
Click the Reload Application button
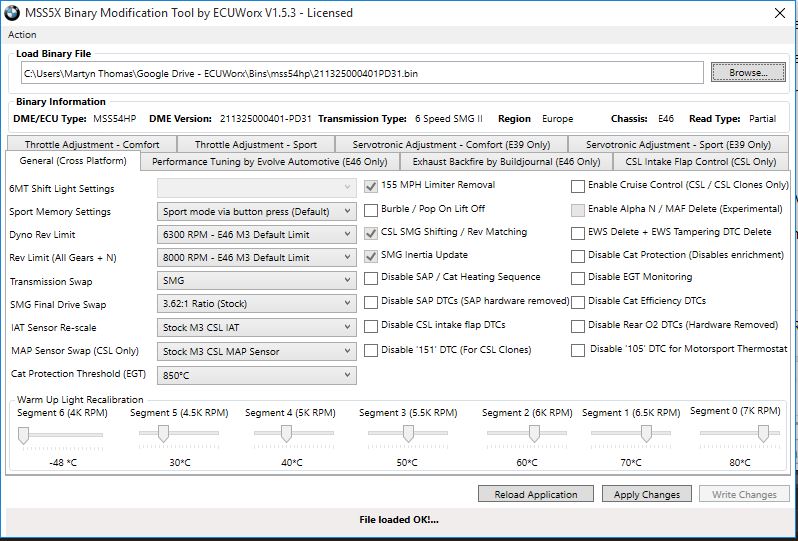pyautogui.click(x=535, y=494)
